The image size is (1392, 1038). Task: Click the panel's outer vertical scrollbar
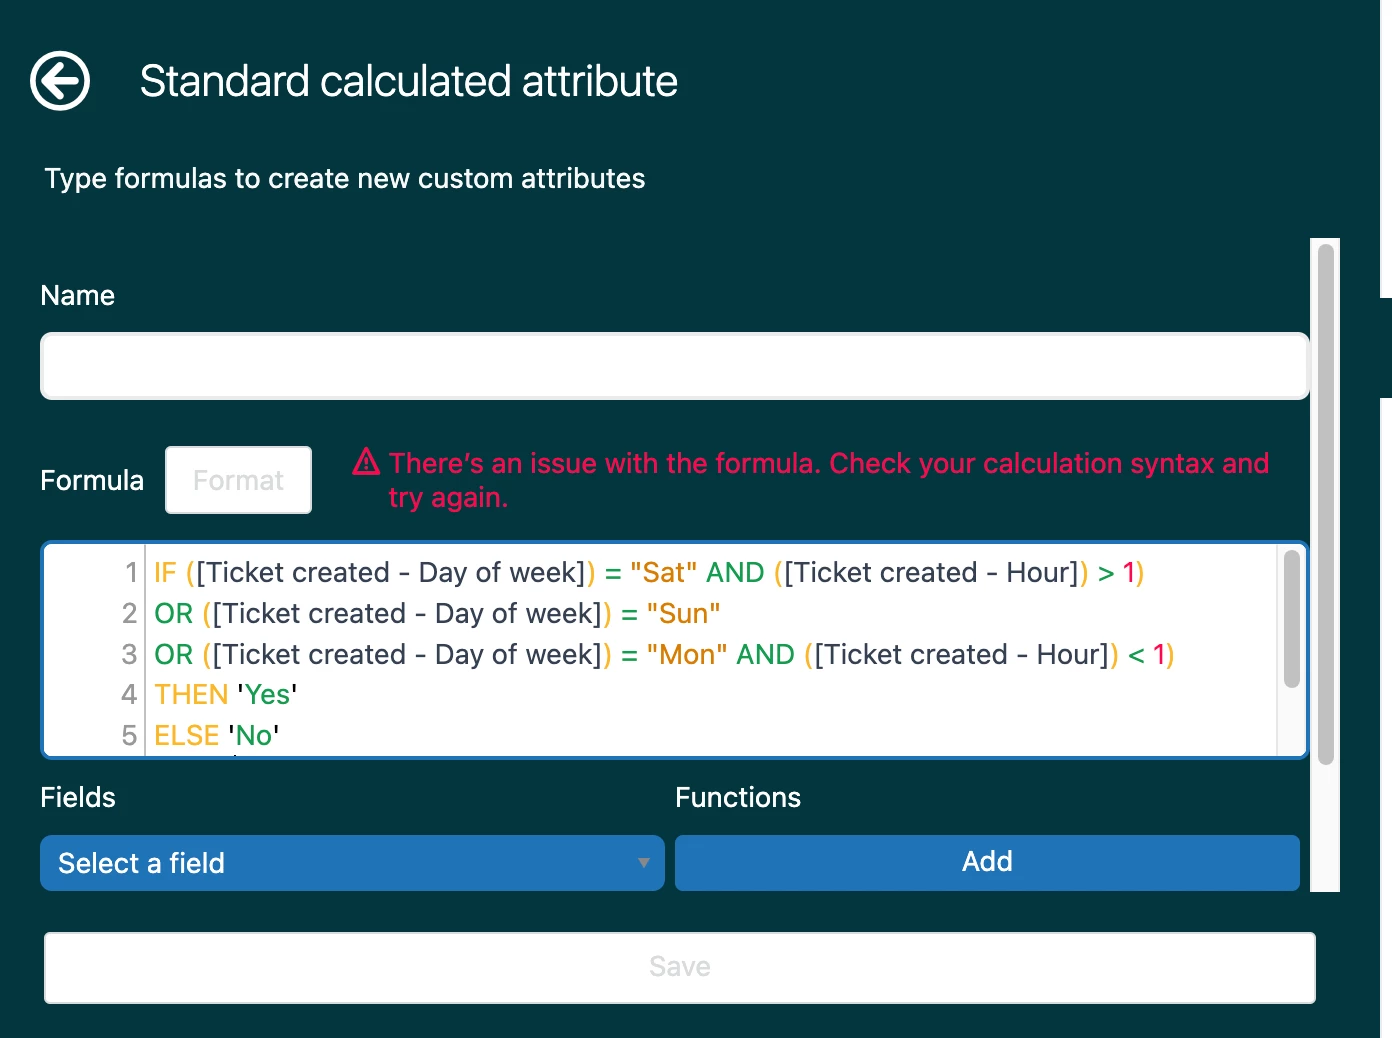point(1326,505)
